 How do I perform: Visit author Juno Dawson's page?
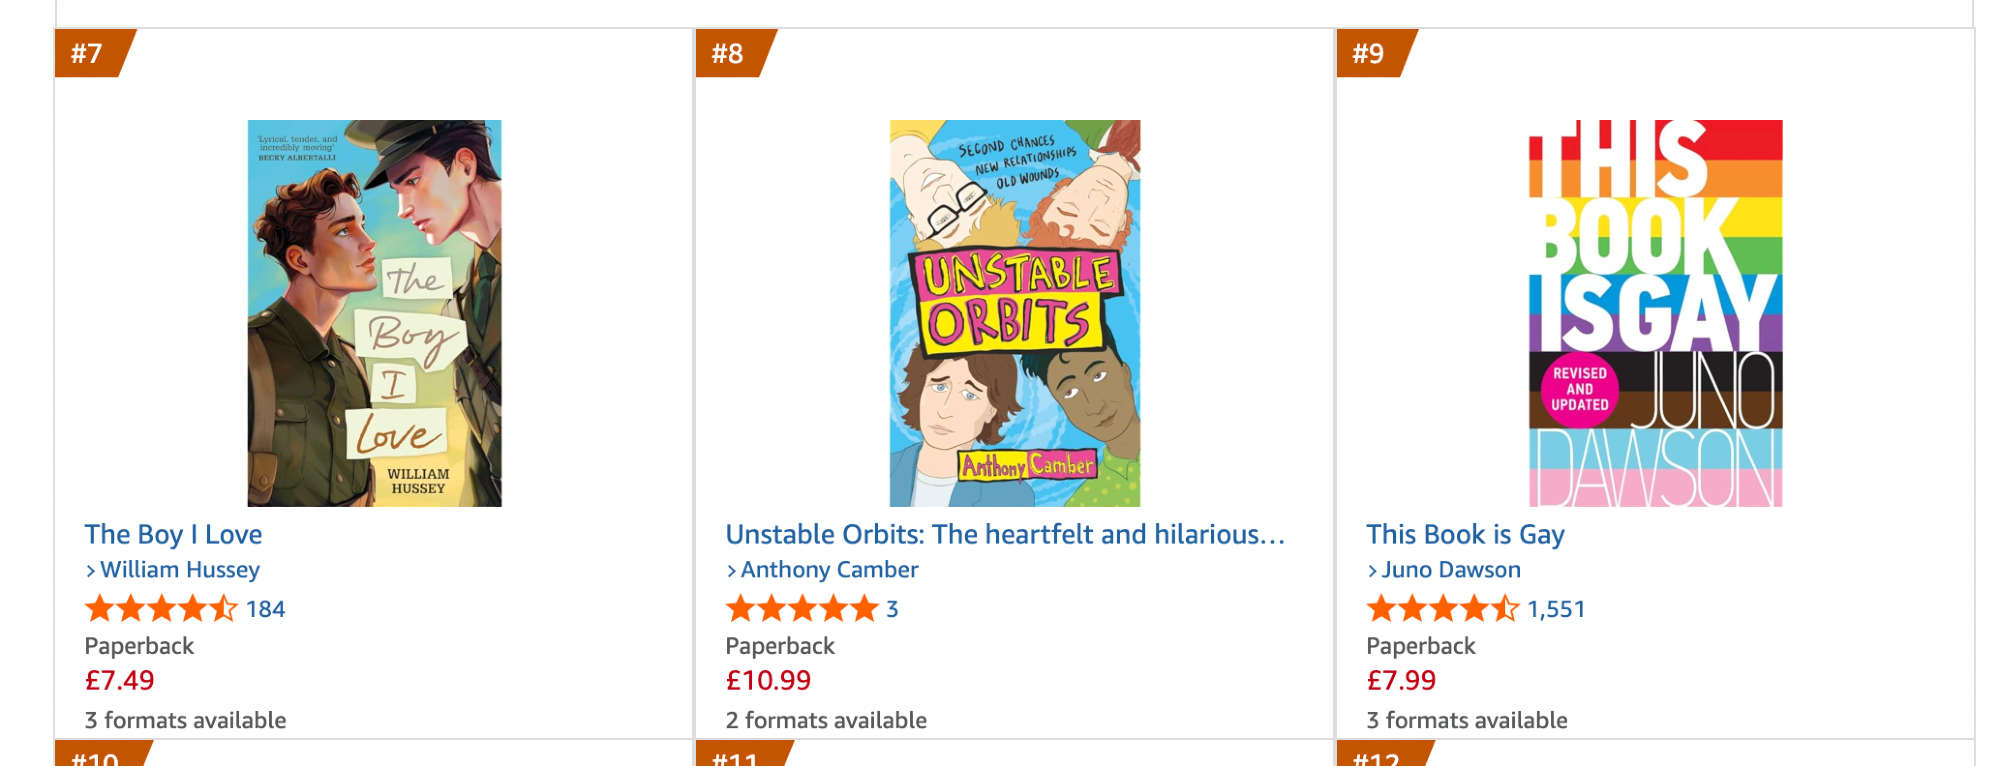[x=1451, y=570]
